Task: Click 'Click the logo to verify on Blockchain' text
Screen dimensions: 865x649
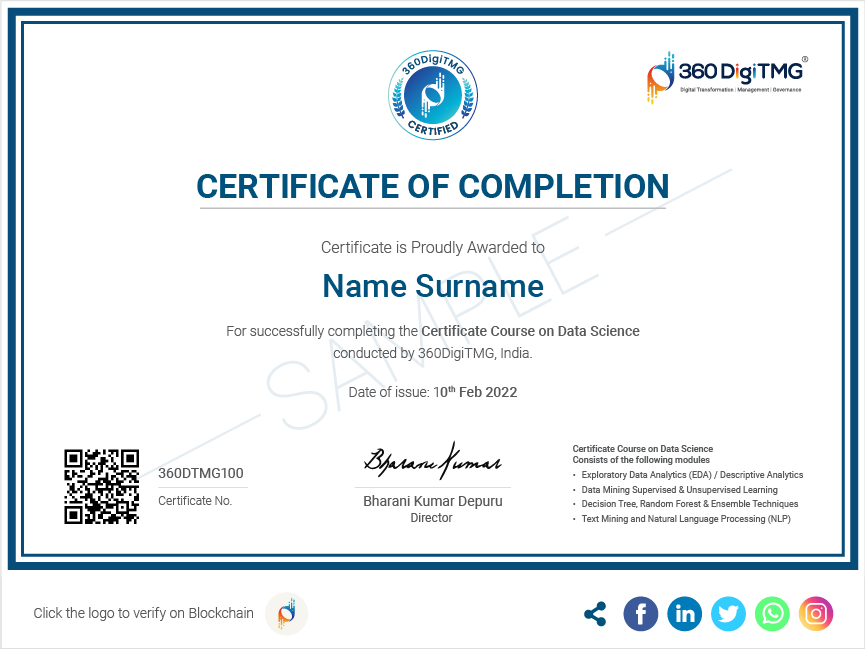Action: 143,613
